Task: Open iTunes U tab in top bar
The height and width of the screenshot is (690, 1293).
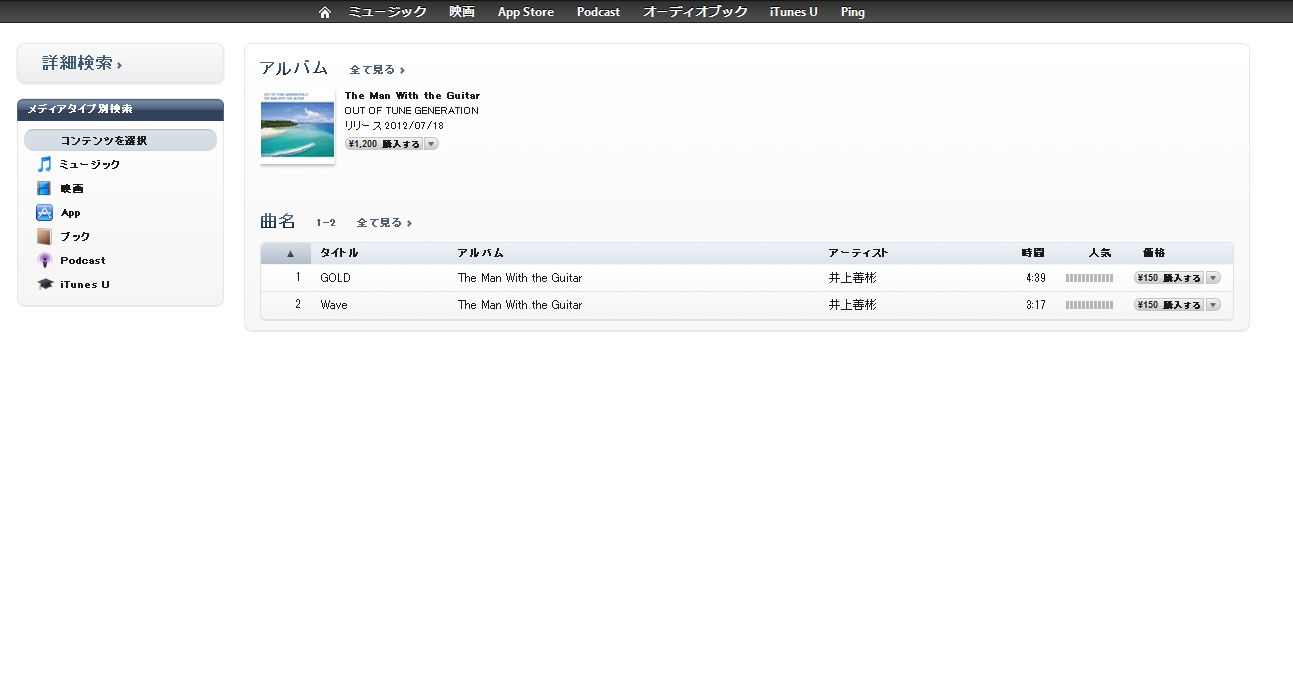Action: coord(794,12)
